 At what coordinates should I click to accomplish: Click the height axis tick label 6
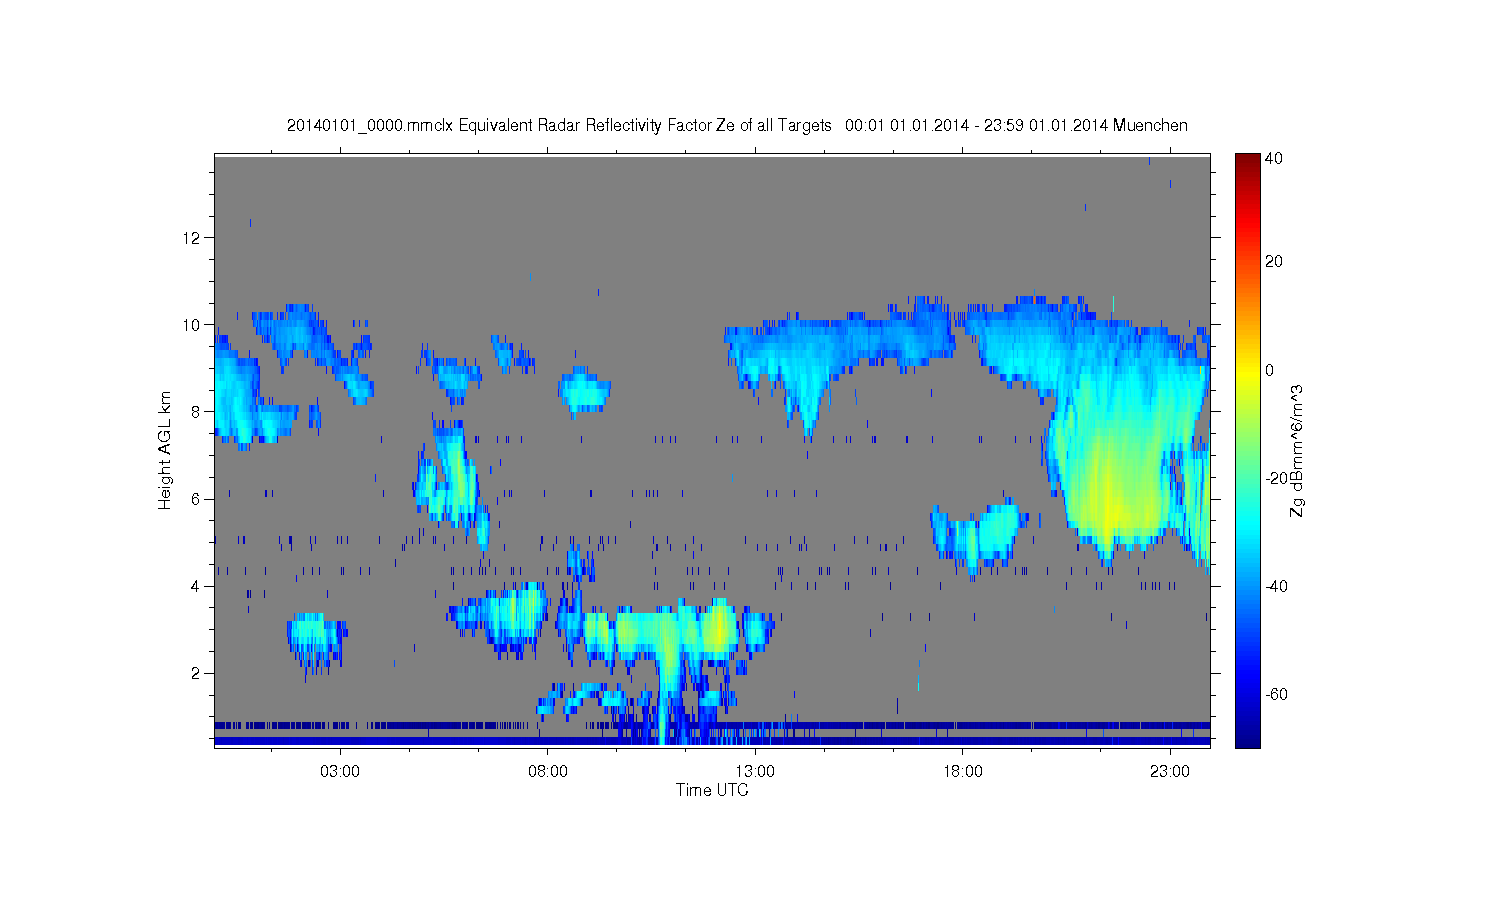[x=197, y=499]
